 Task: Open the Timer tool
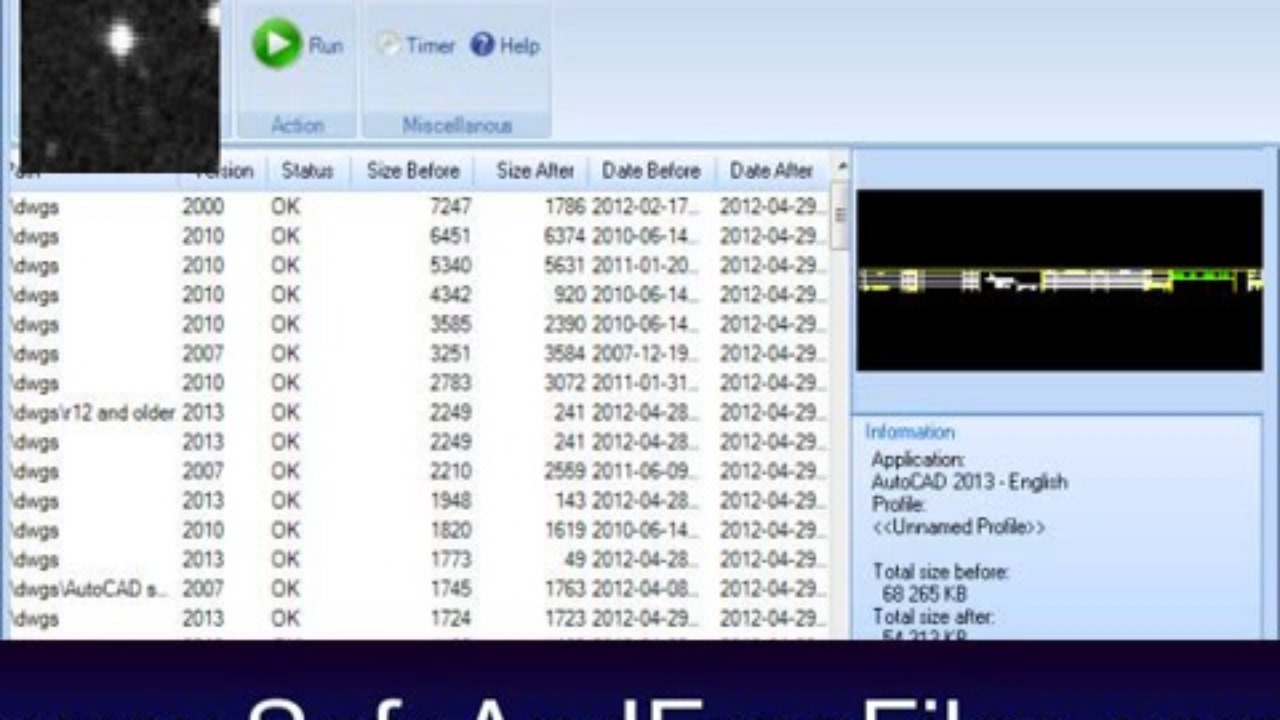(417, 45)
